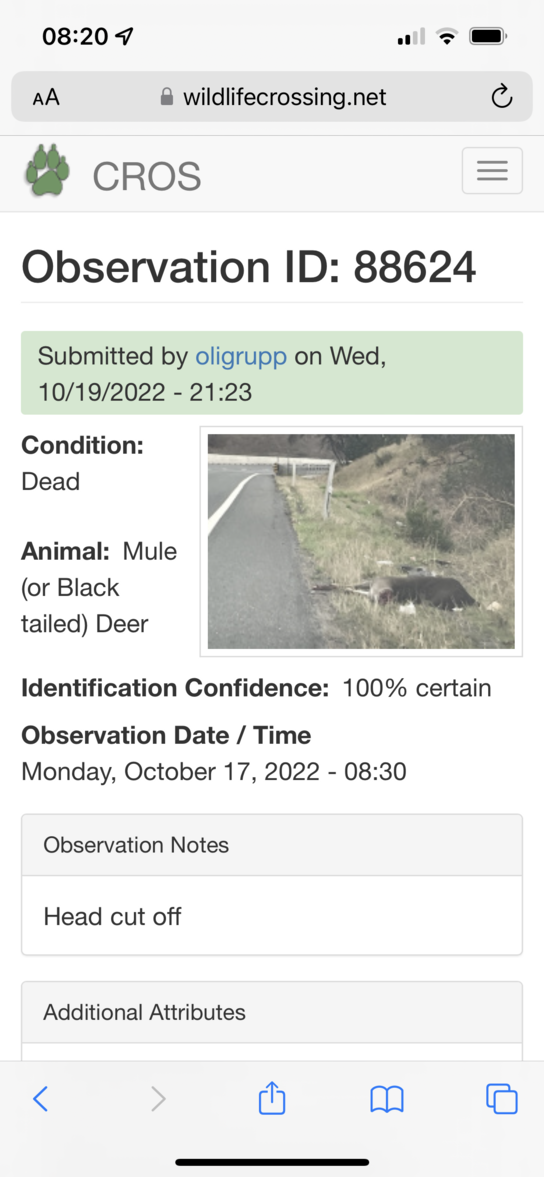Open the oligrupp user profile link
The height and width of the screenshot is (1177, 544).
point(241,356)
